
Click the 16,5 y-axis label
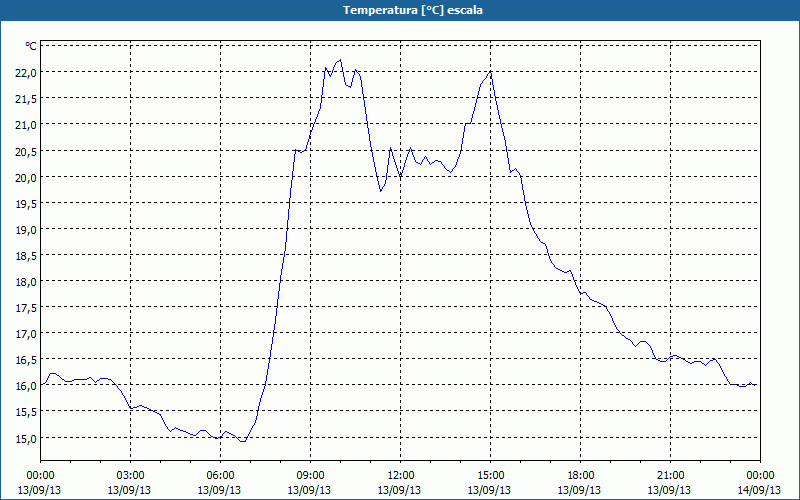tap(26, 360)
